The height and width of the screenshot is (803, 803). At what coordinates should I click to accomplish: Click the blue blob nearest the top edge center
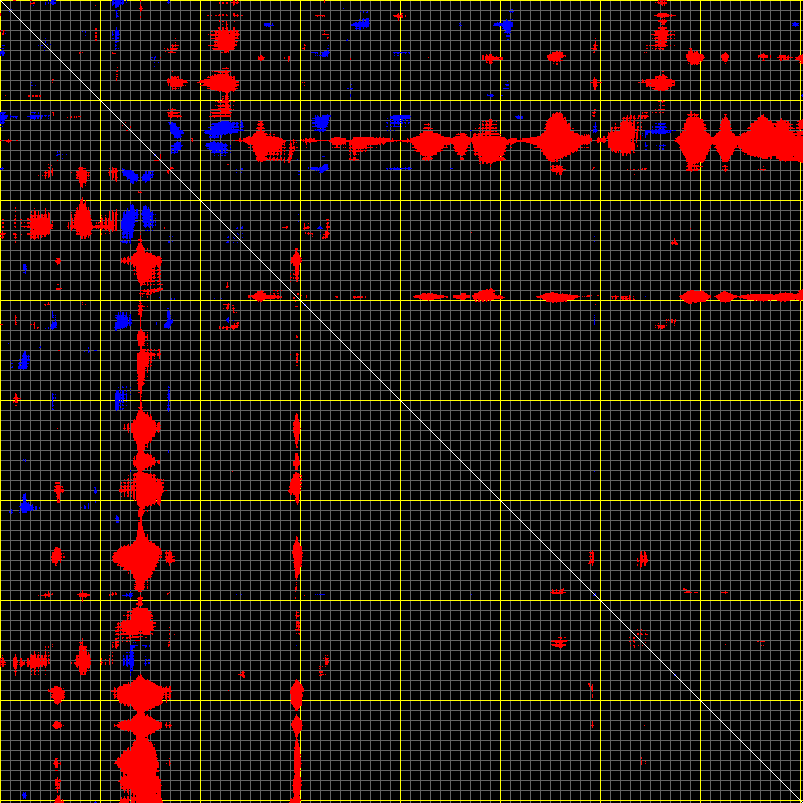(x=362, y=22)
